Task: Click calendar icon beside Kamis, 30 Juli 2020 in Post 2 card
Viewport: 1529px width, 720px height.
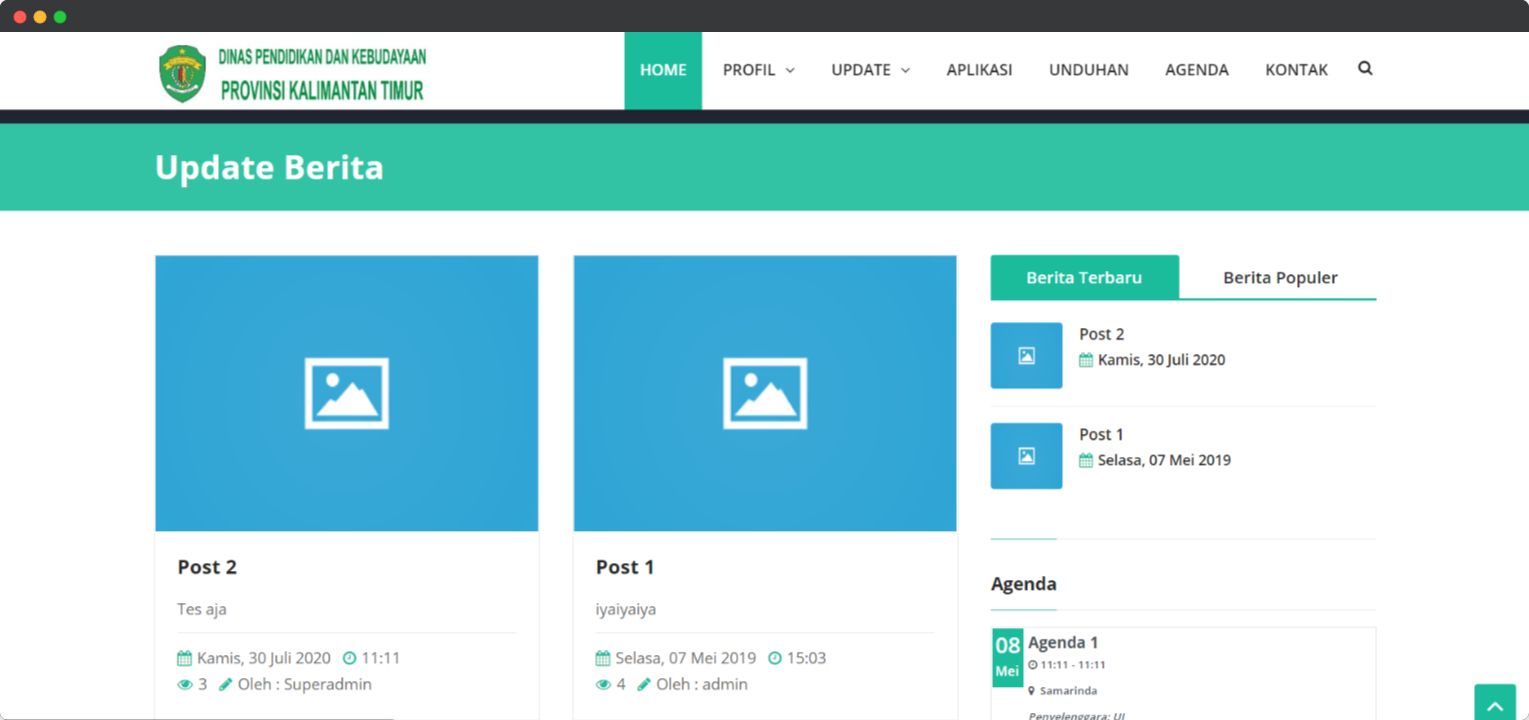Action: click(184, 658)
